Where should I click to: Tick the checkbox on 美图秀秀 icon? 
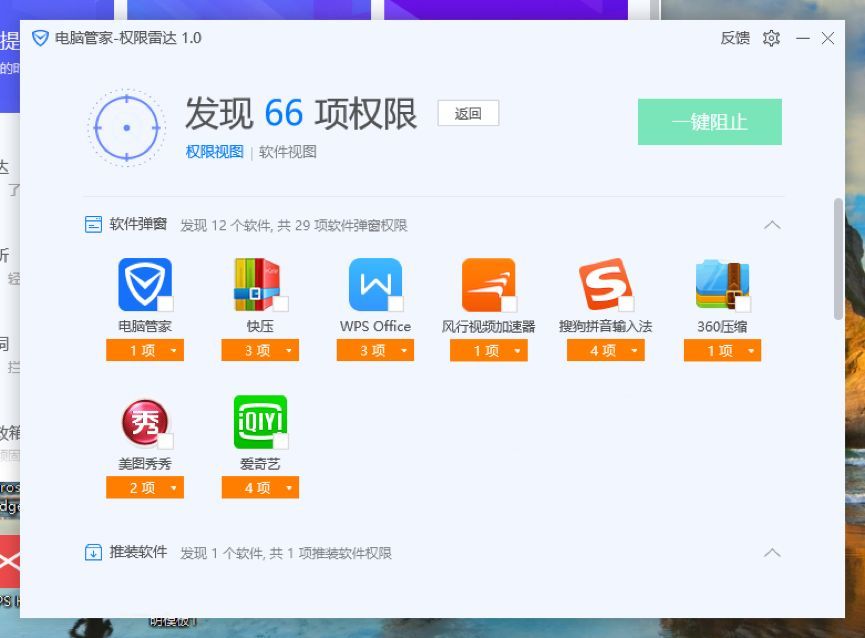click(165, 441)
